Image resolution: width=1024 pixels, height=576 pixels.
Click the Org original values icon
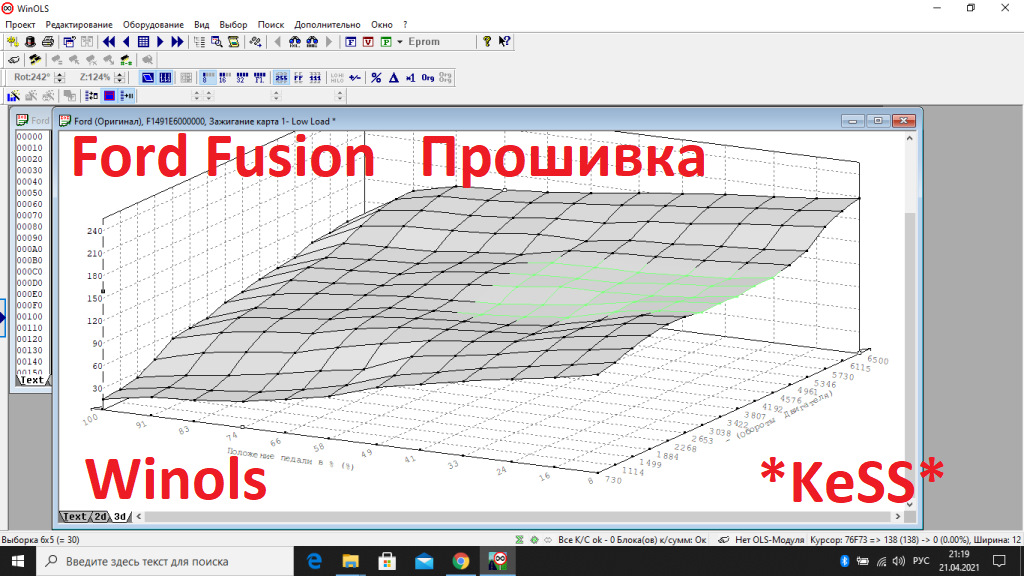click(x=428, y=78)
